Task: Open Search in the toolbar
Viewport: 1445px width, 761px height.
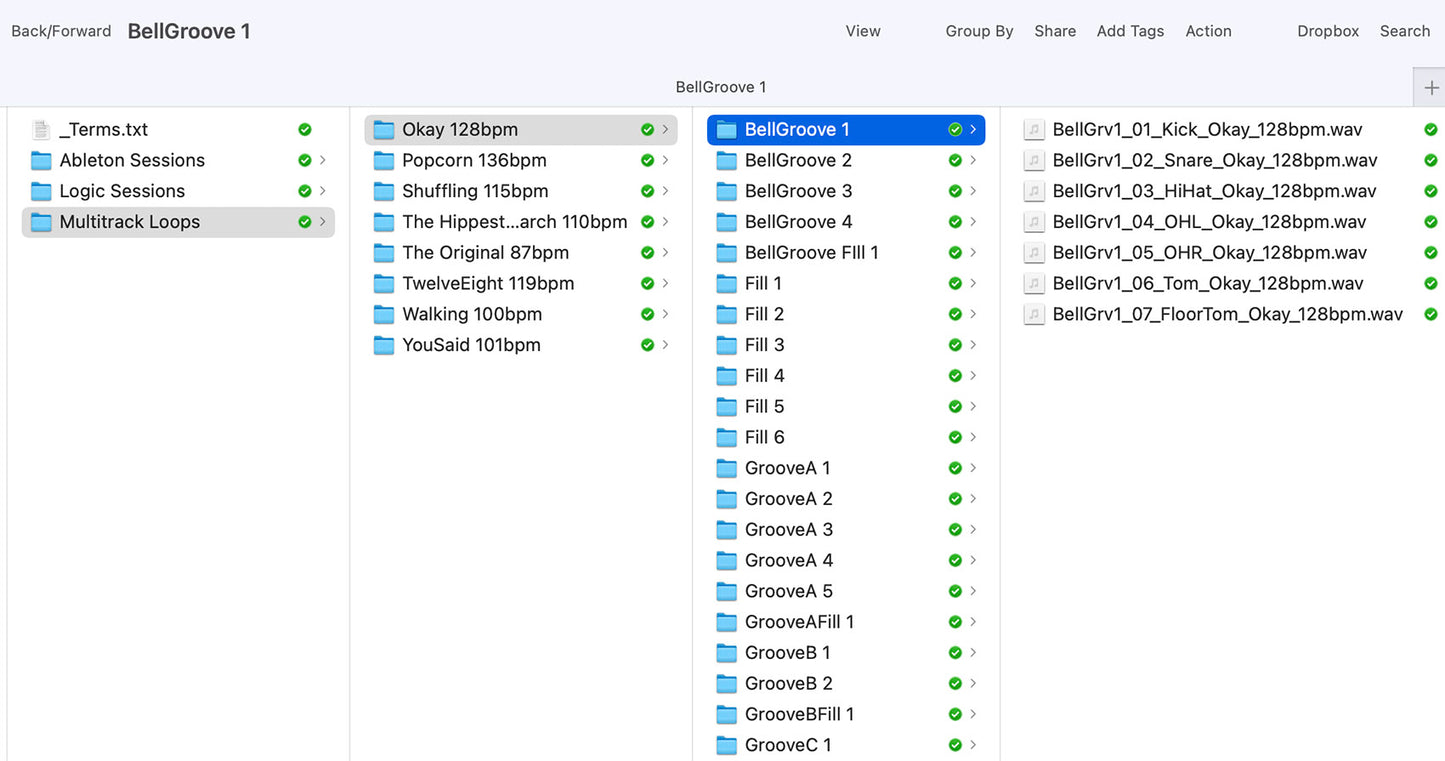Action: tap(1404, 31)
